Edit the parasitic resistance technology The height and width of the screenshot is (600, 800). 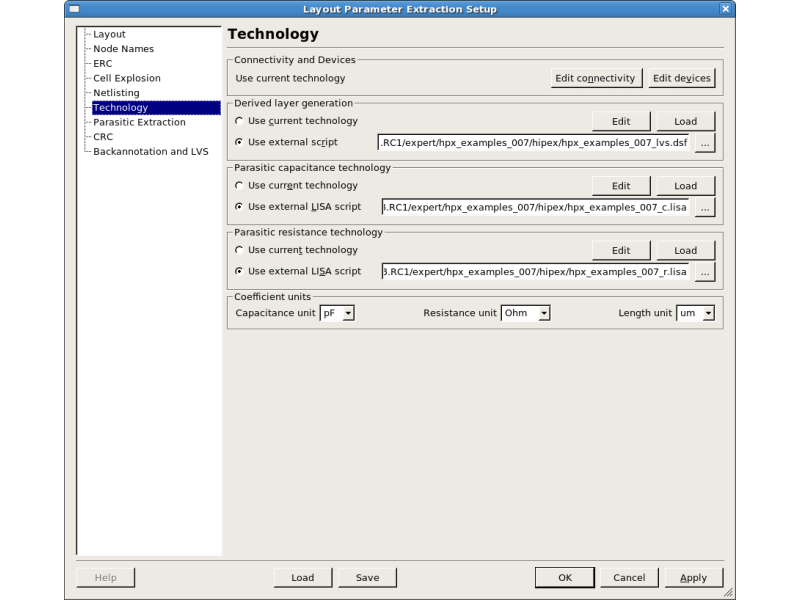(621, 250)
